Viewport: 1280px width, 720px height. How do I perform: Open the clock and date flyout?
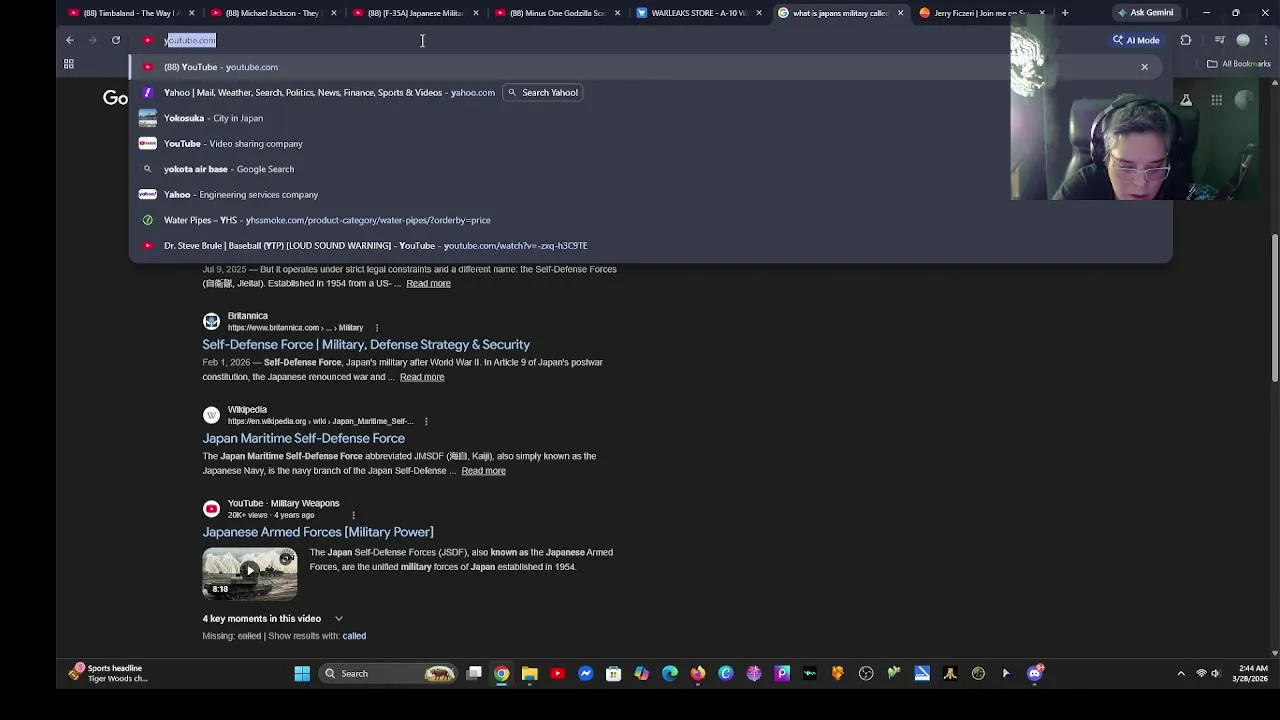point(1252,673)
